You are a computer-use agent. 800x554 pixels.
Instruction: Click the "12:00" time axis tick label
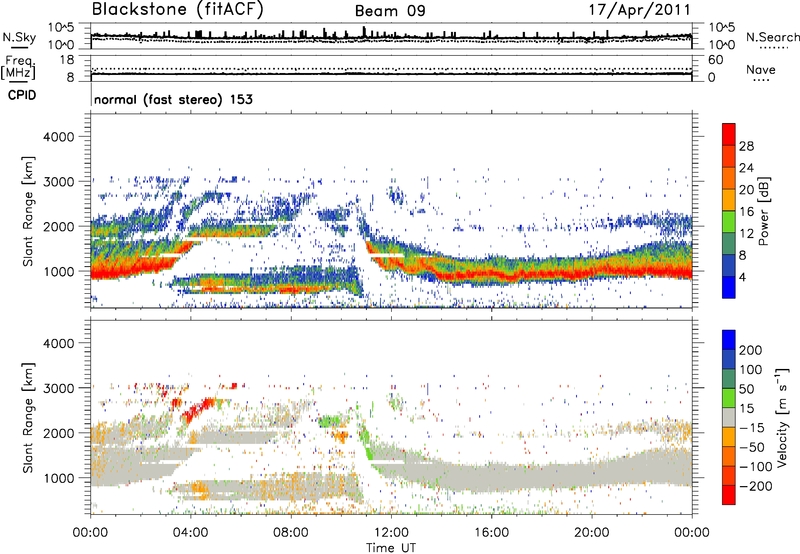(391, 533)
